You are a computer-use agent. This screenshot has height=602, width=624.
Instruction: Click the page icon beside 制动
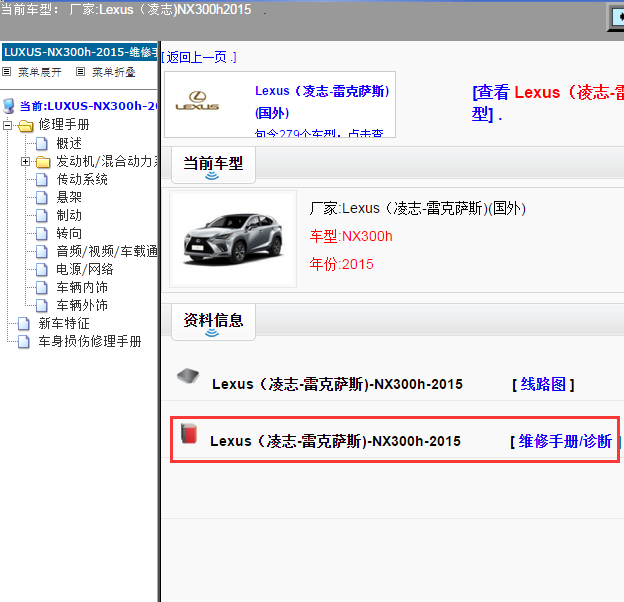pyautogui.click(x=42, y=216)
